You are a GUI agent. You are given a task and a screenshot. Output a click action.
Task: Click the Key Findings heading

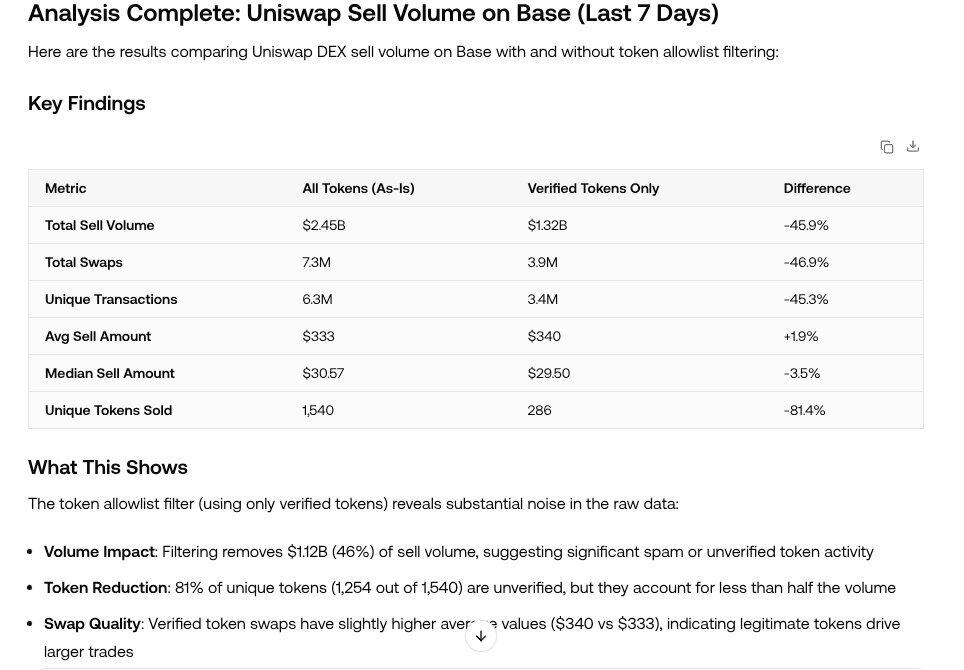87,103
